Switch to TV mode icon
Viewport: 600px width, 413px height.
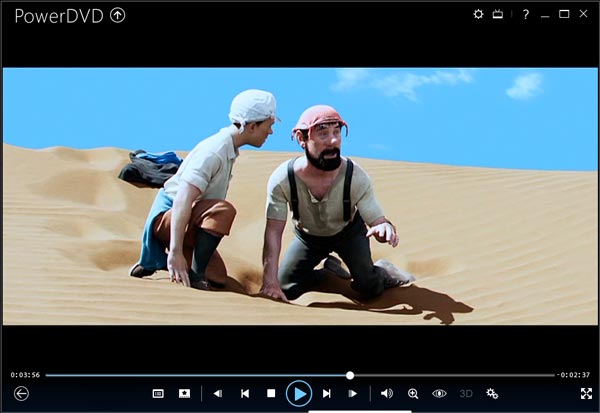[x=497, y=14]
